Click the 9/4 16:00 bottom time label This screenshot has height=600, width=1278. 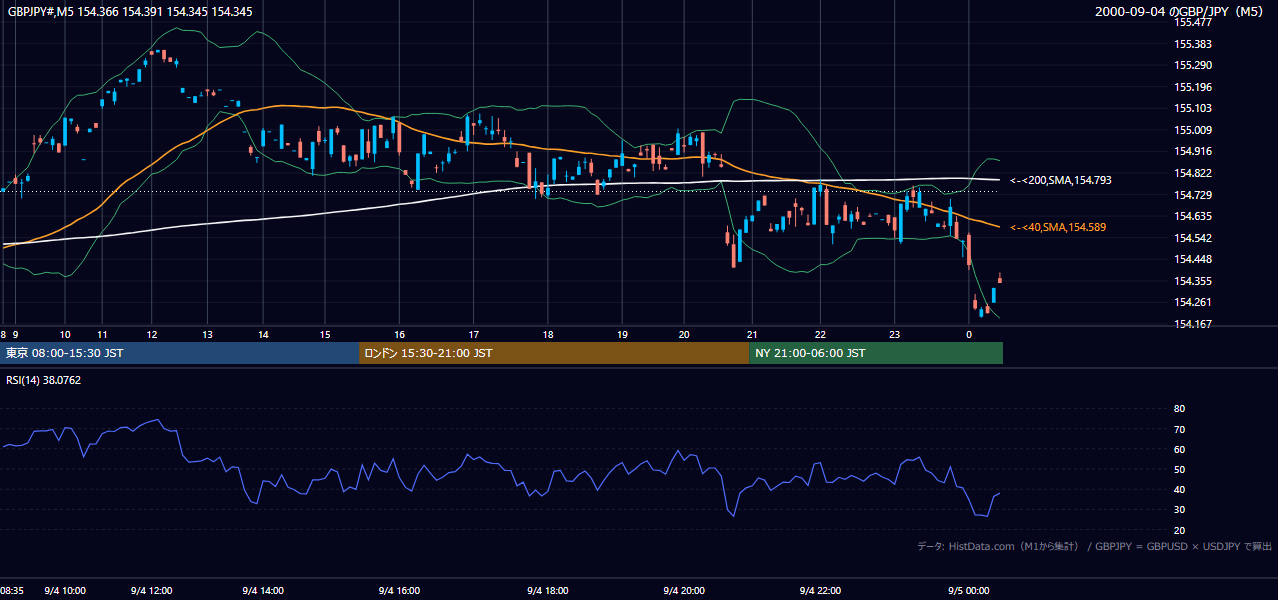(398, 591)
